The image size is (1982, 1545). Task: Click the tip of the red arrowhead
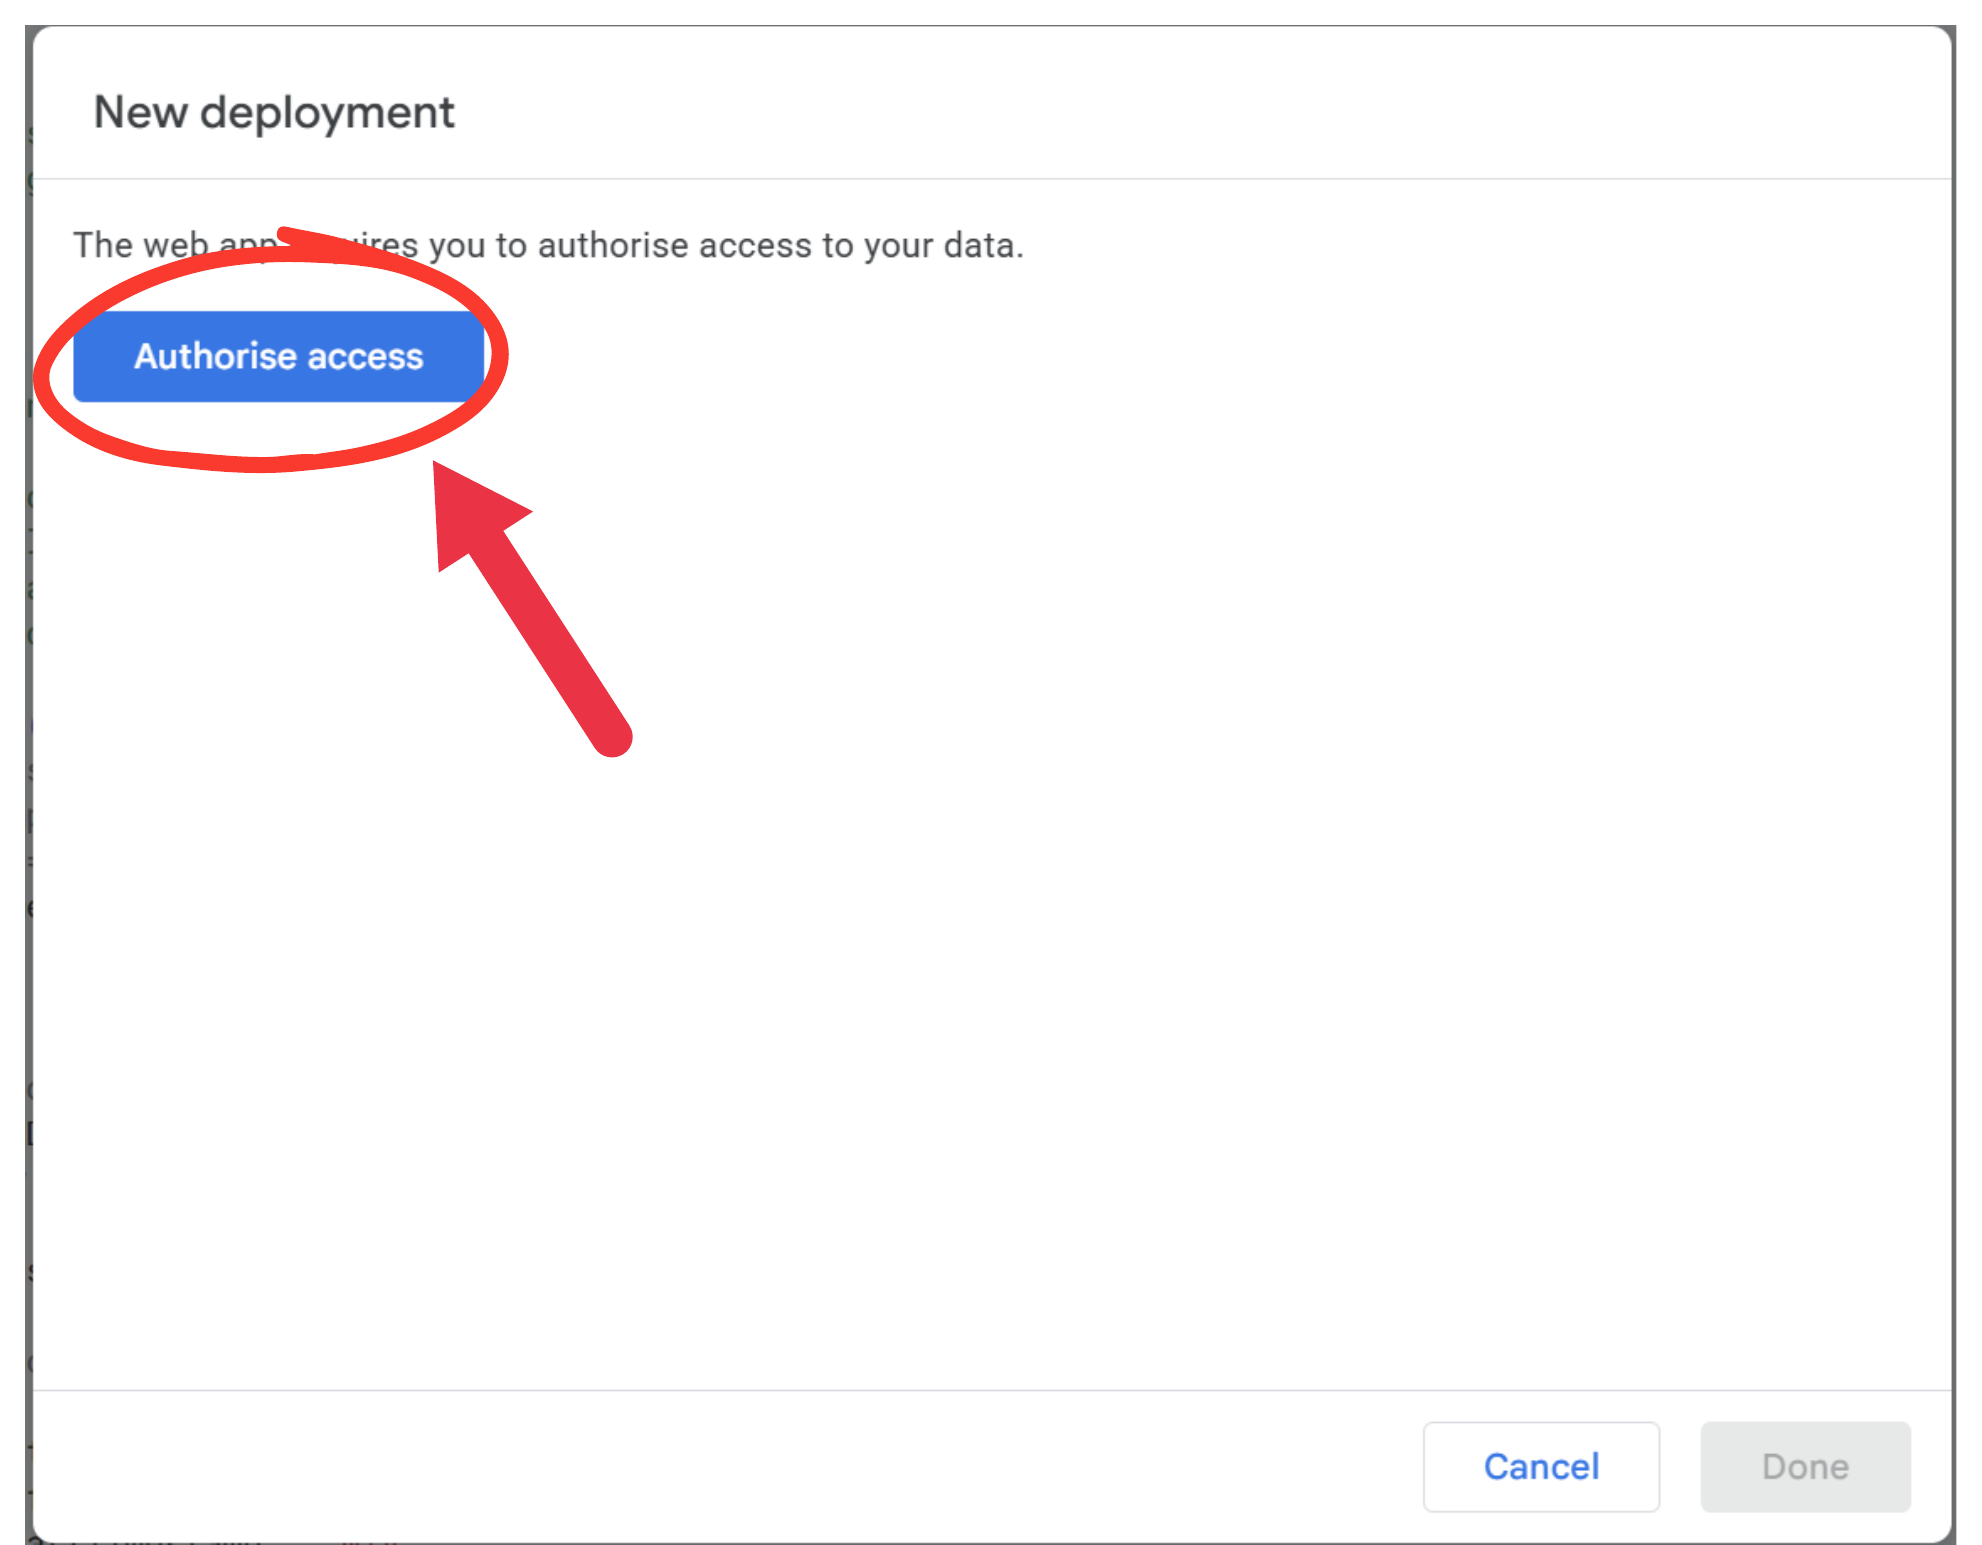tap(436, 466)
